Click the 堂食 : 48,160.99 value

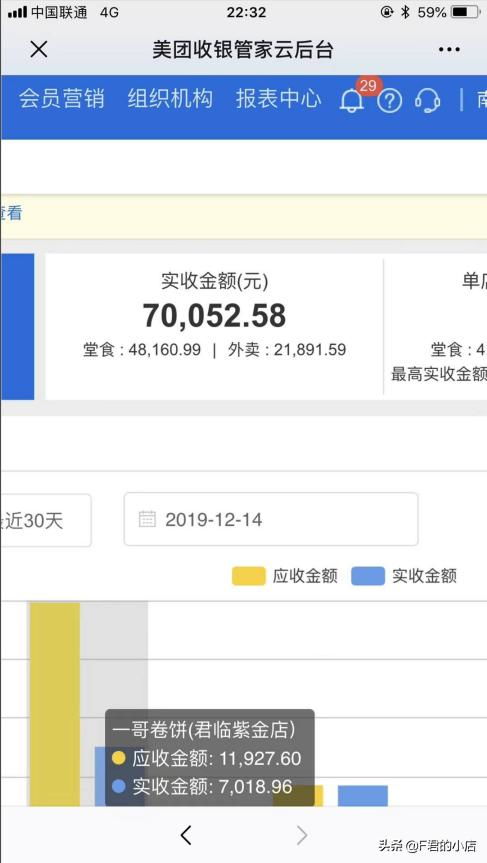pyautogui.click(x=142, y=349)
